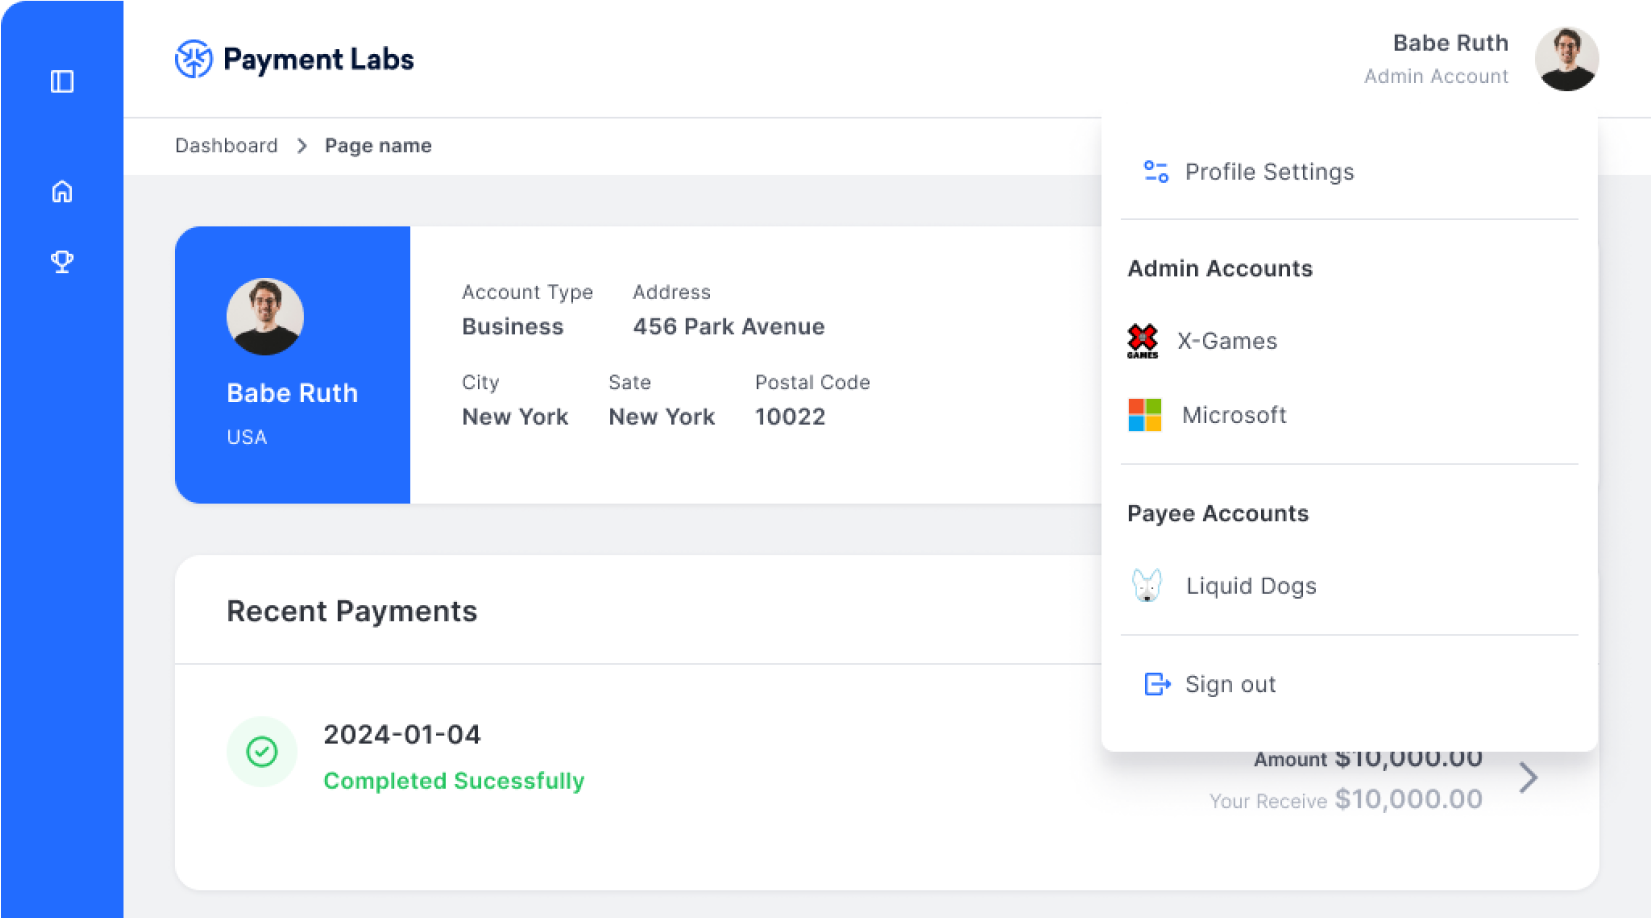Click the green success checkmark on the payment
This screenshot has height=918, width=1651.
tap(262, 750)
